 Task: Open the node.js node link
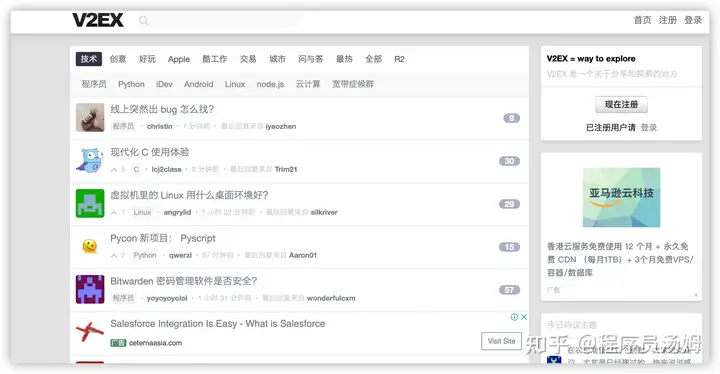point(270,84)
